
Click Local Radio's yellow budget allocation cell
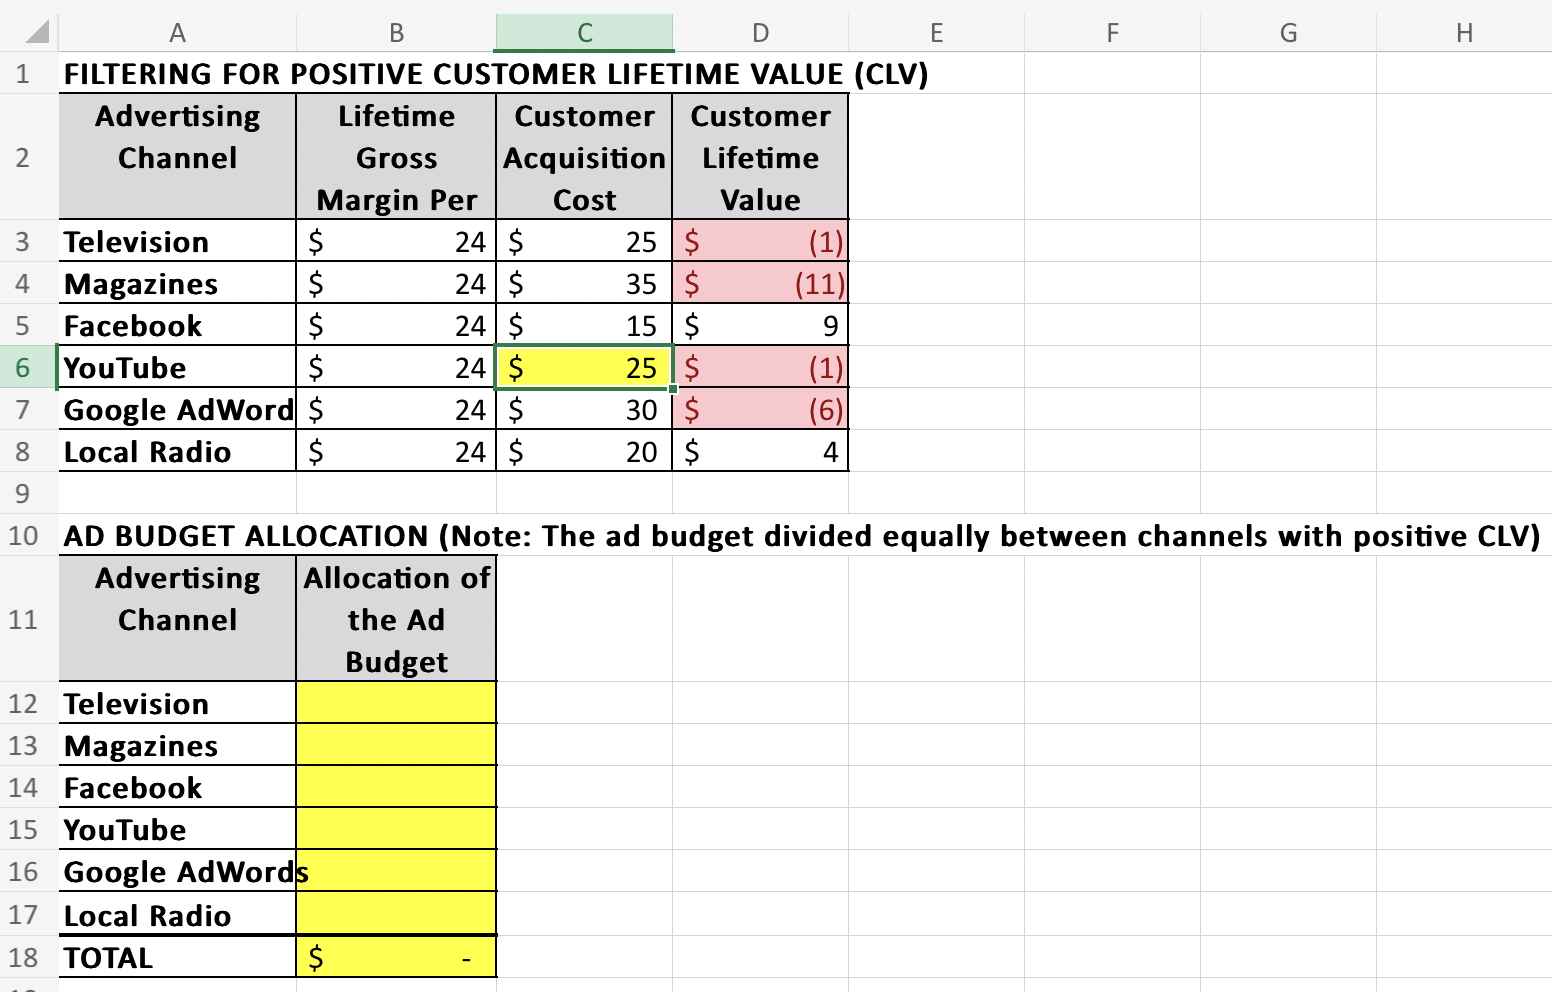tap(396, 914)
